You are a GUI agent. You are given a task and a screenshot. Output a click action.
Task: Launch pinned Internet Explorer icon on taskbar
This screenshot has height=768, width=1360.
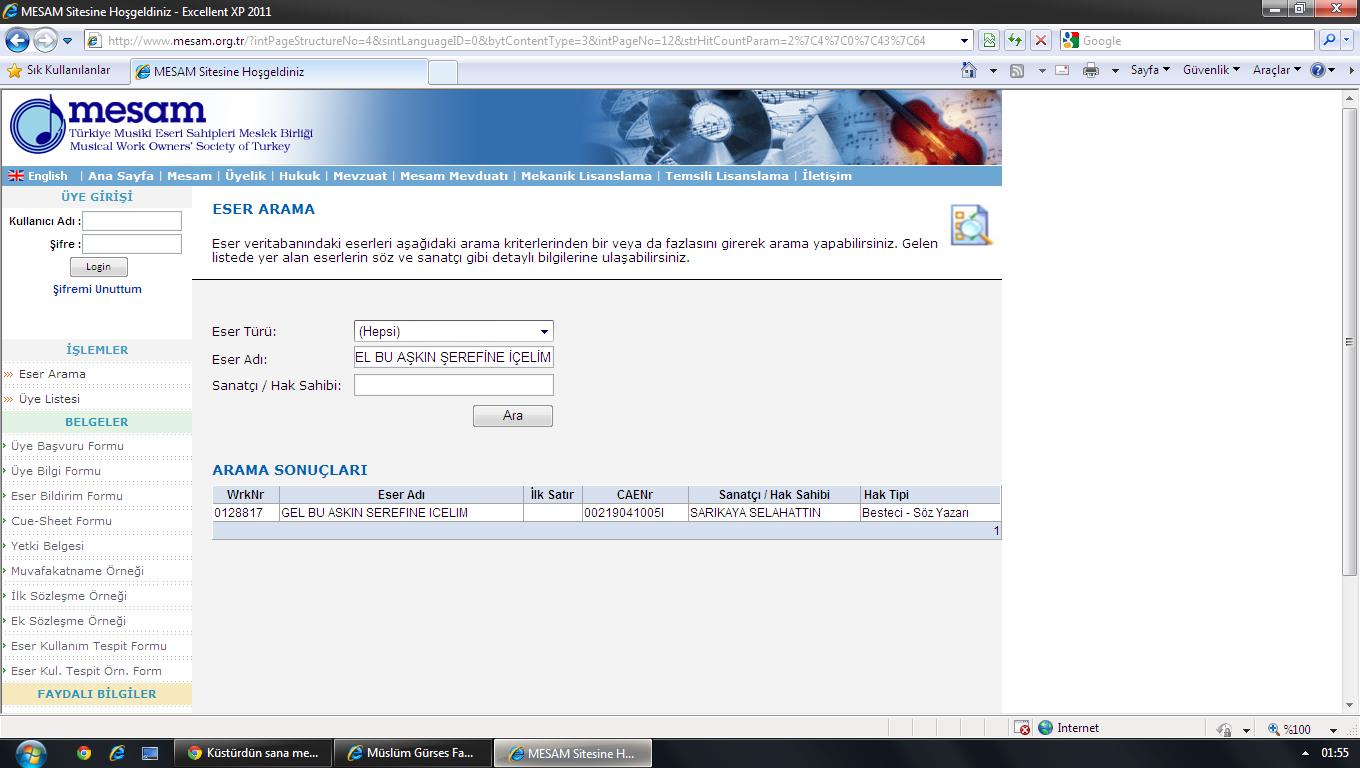[117, 753]
